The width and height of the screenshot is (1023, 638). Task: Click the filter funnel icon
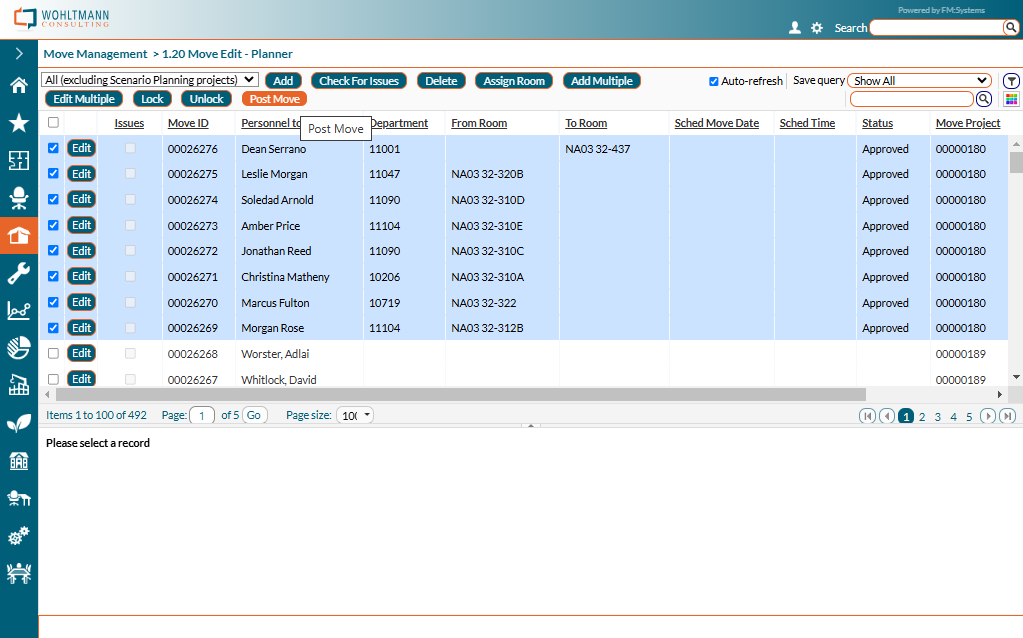coord(1011,81)
